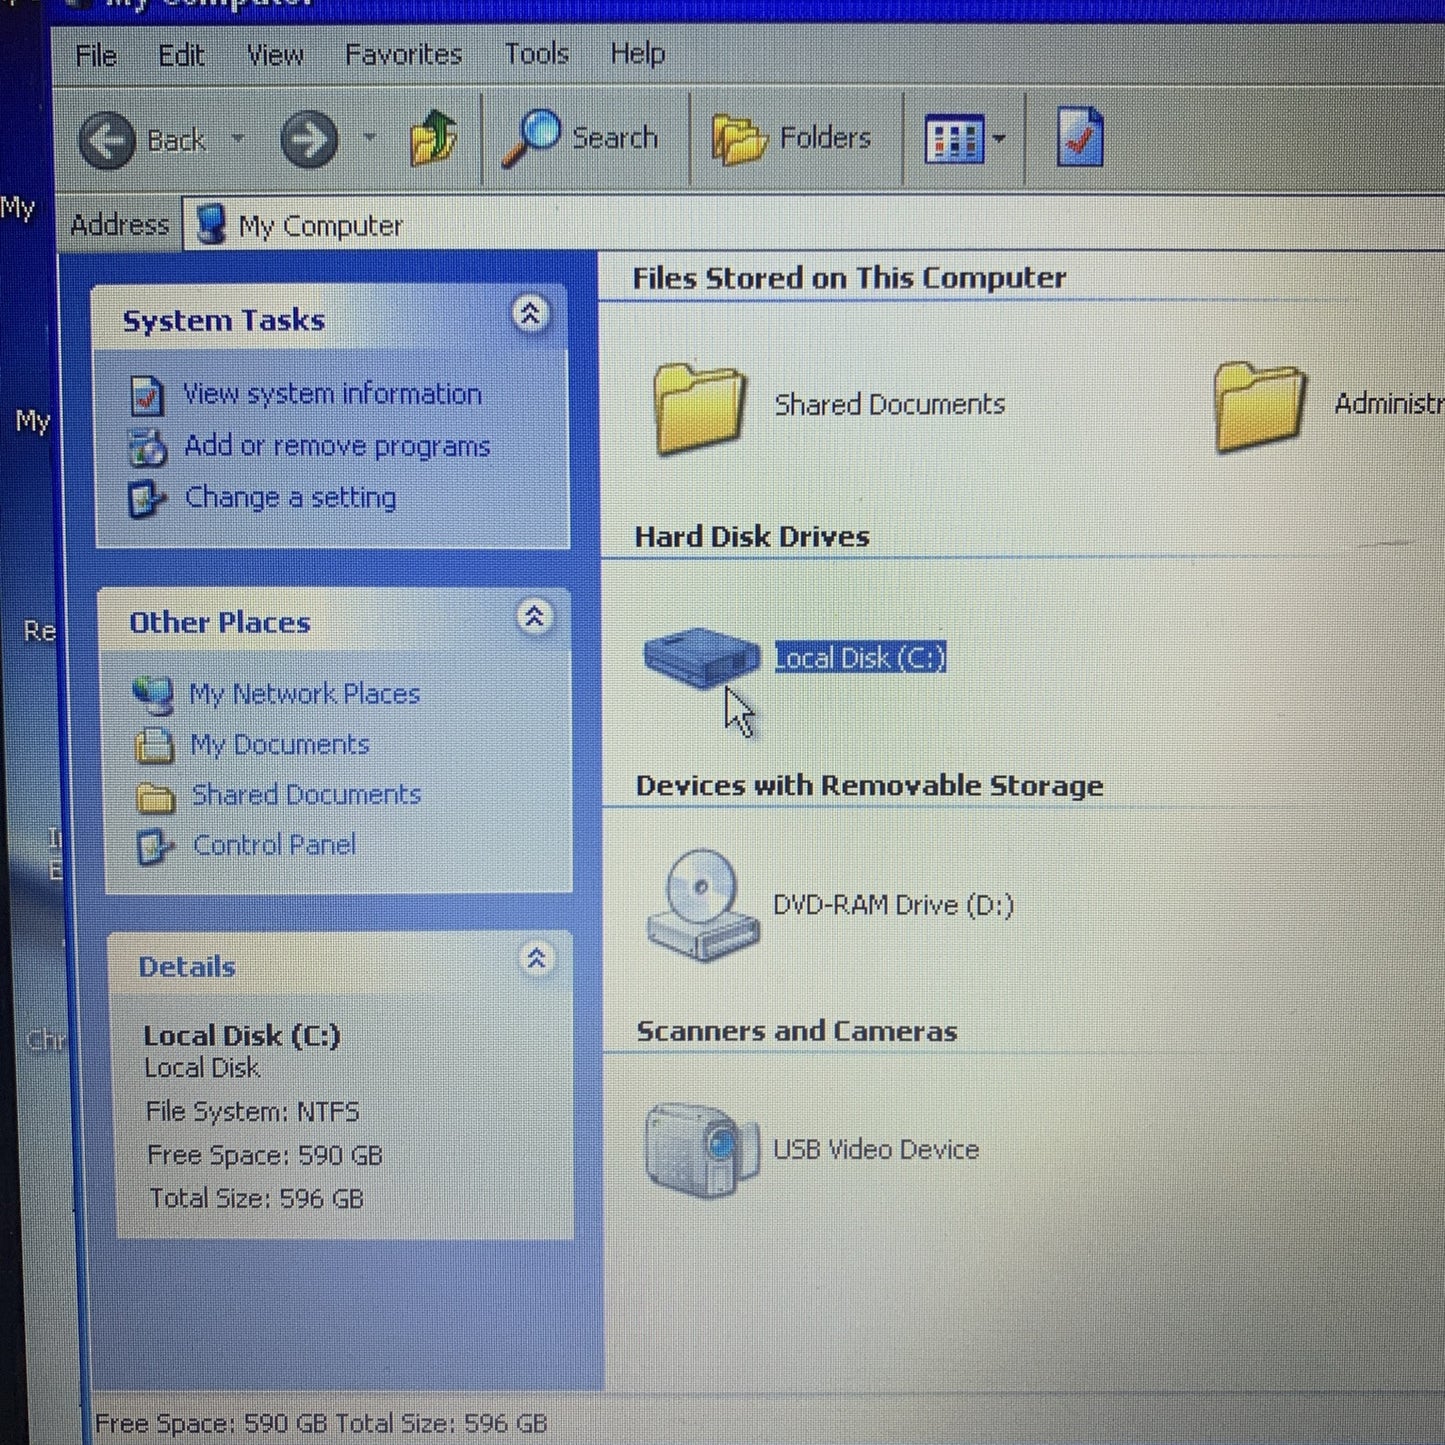Open the Tools menu
The image size is (1445, 1445).
point(536,54)
